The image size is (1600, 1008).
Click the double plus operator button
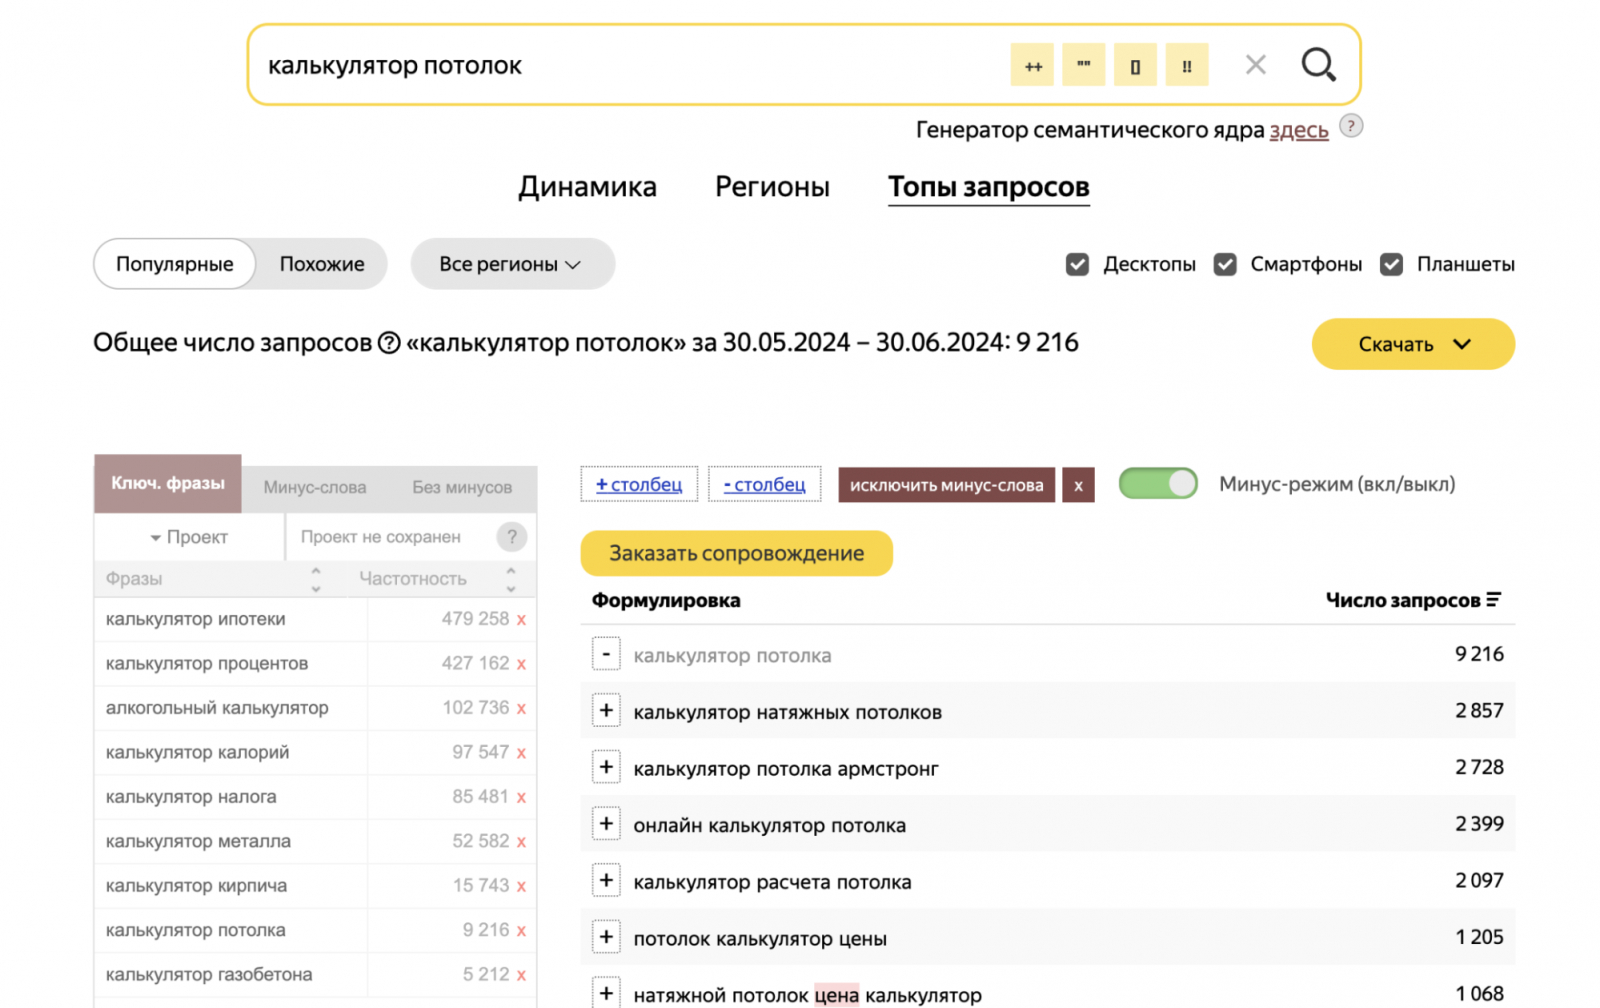[1032, 65]
